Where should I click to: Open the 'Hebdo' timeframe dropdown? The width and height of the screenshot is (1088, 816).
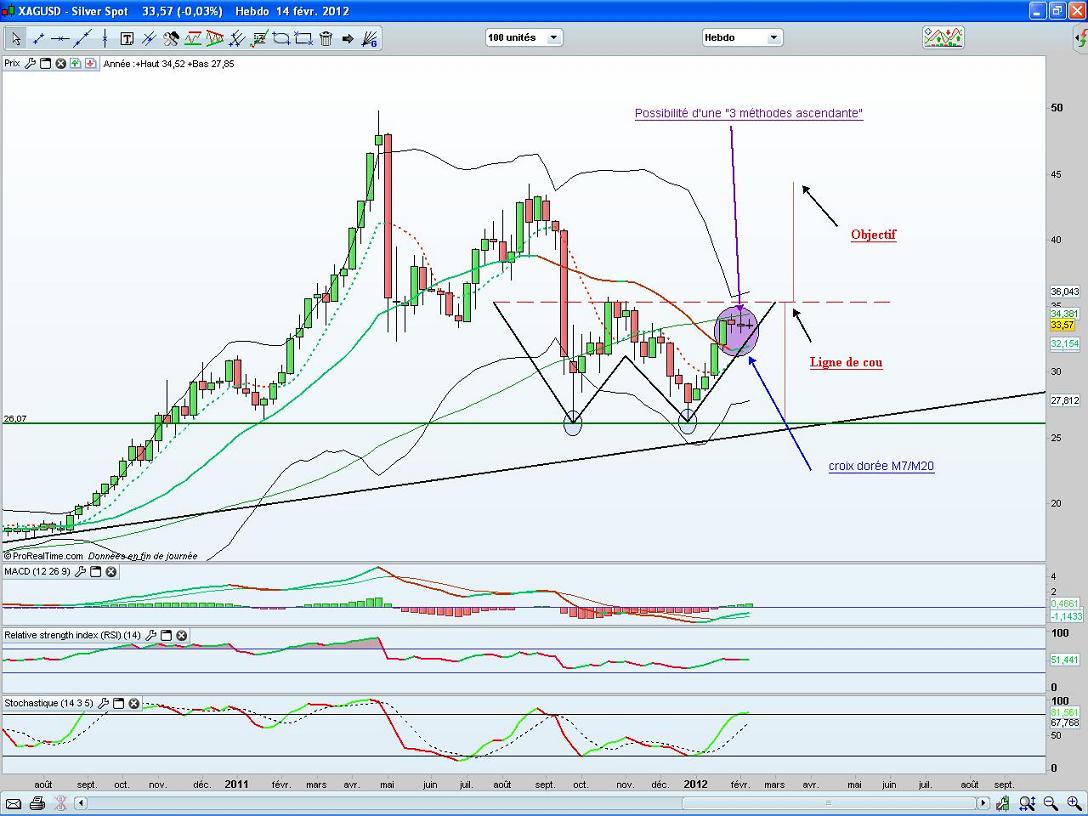[x=741, y=38]
